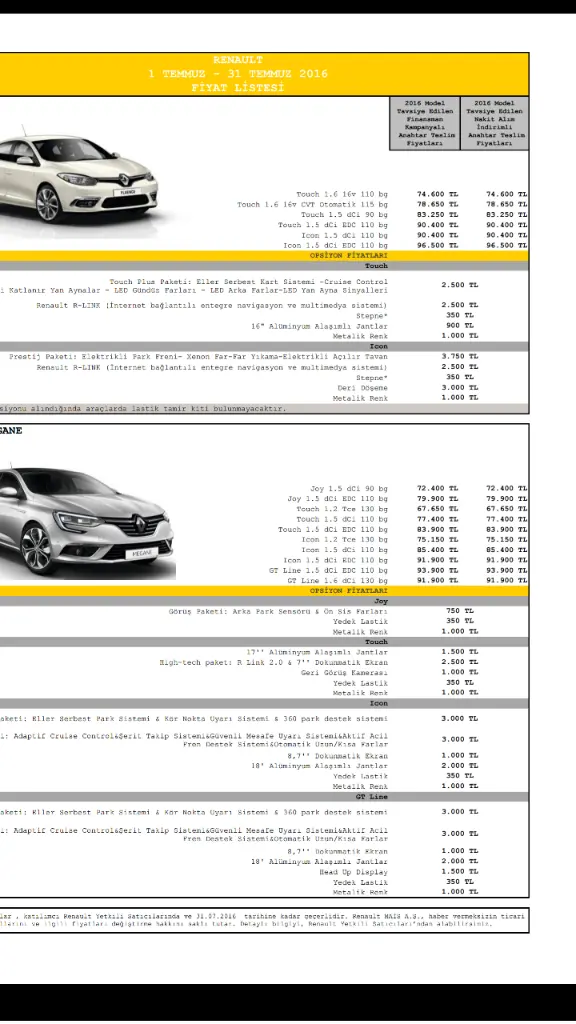576x1024 pixels.
Task: Select the 'Deri Döşeme' option label
Action: 362,388
